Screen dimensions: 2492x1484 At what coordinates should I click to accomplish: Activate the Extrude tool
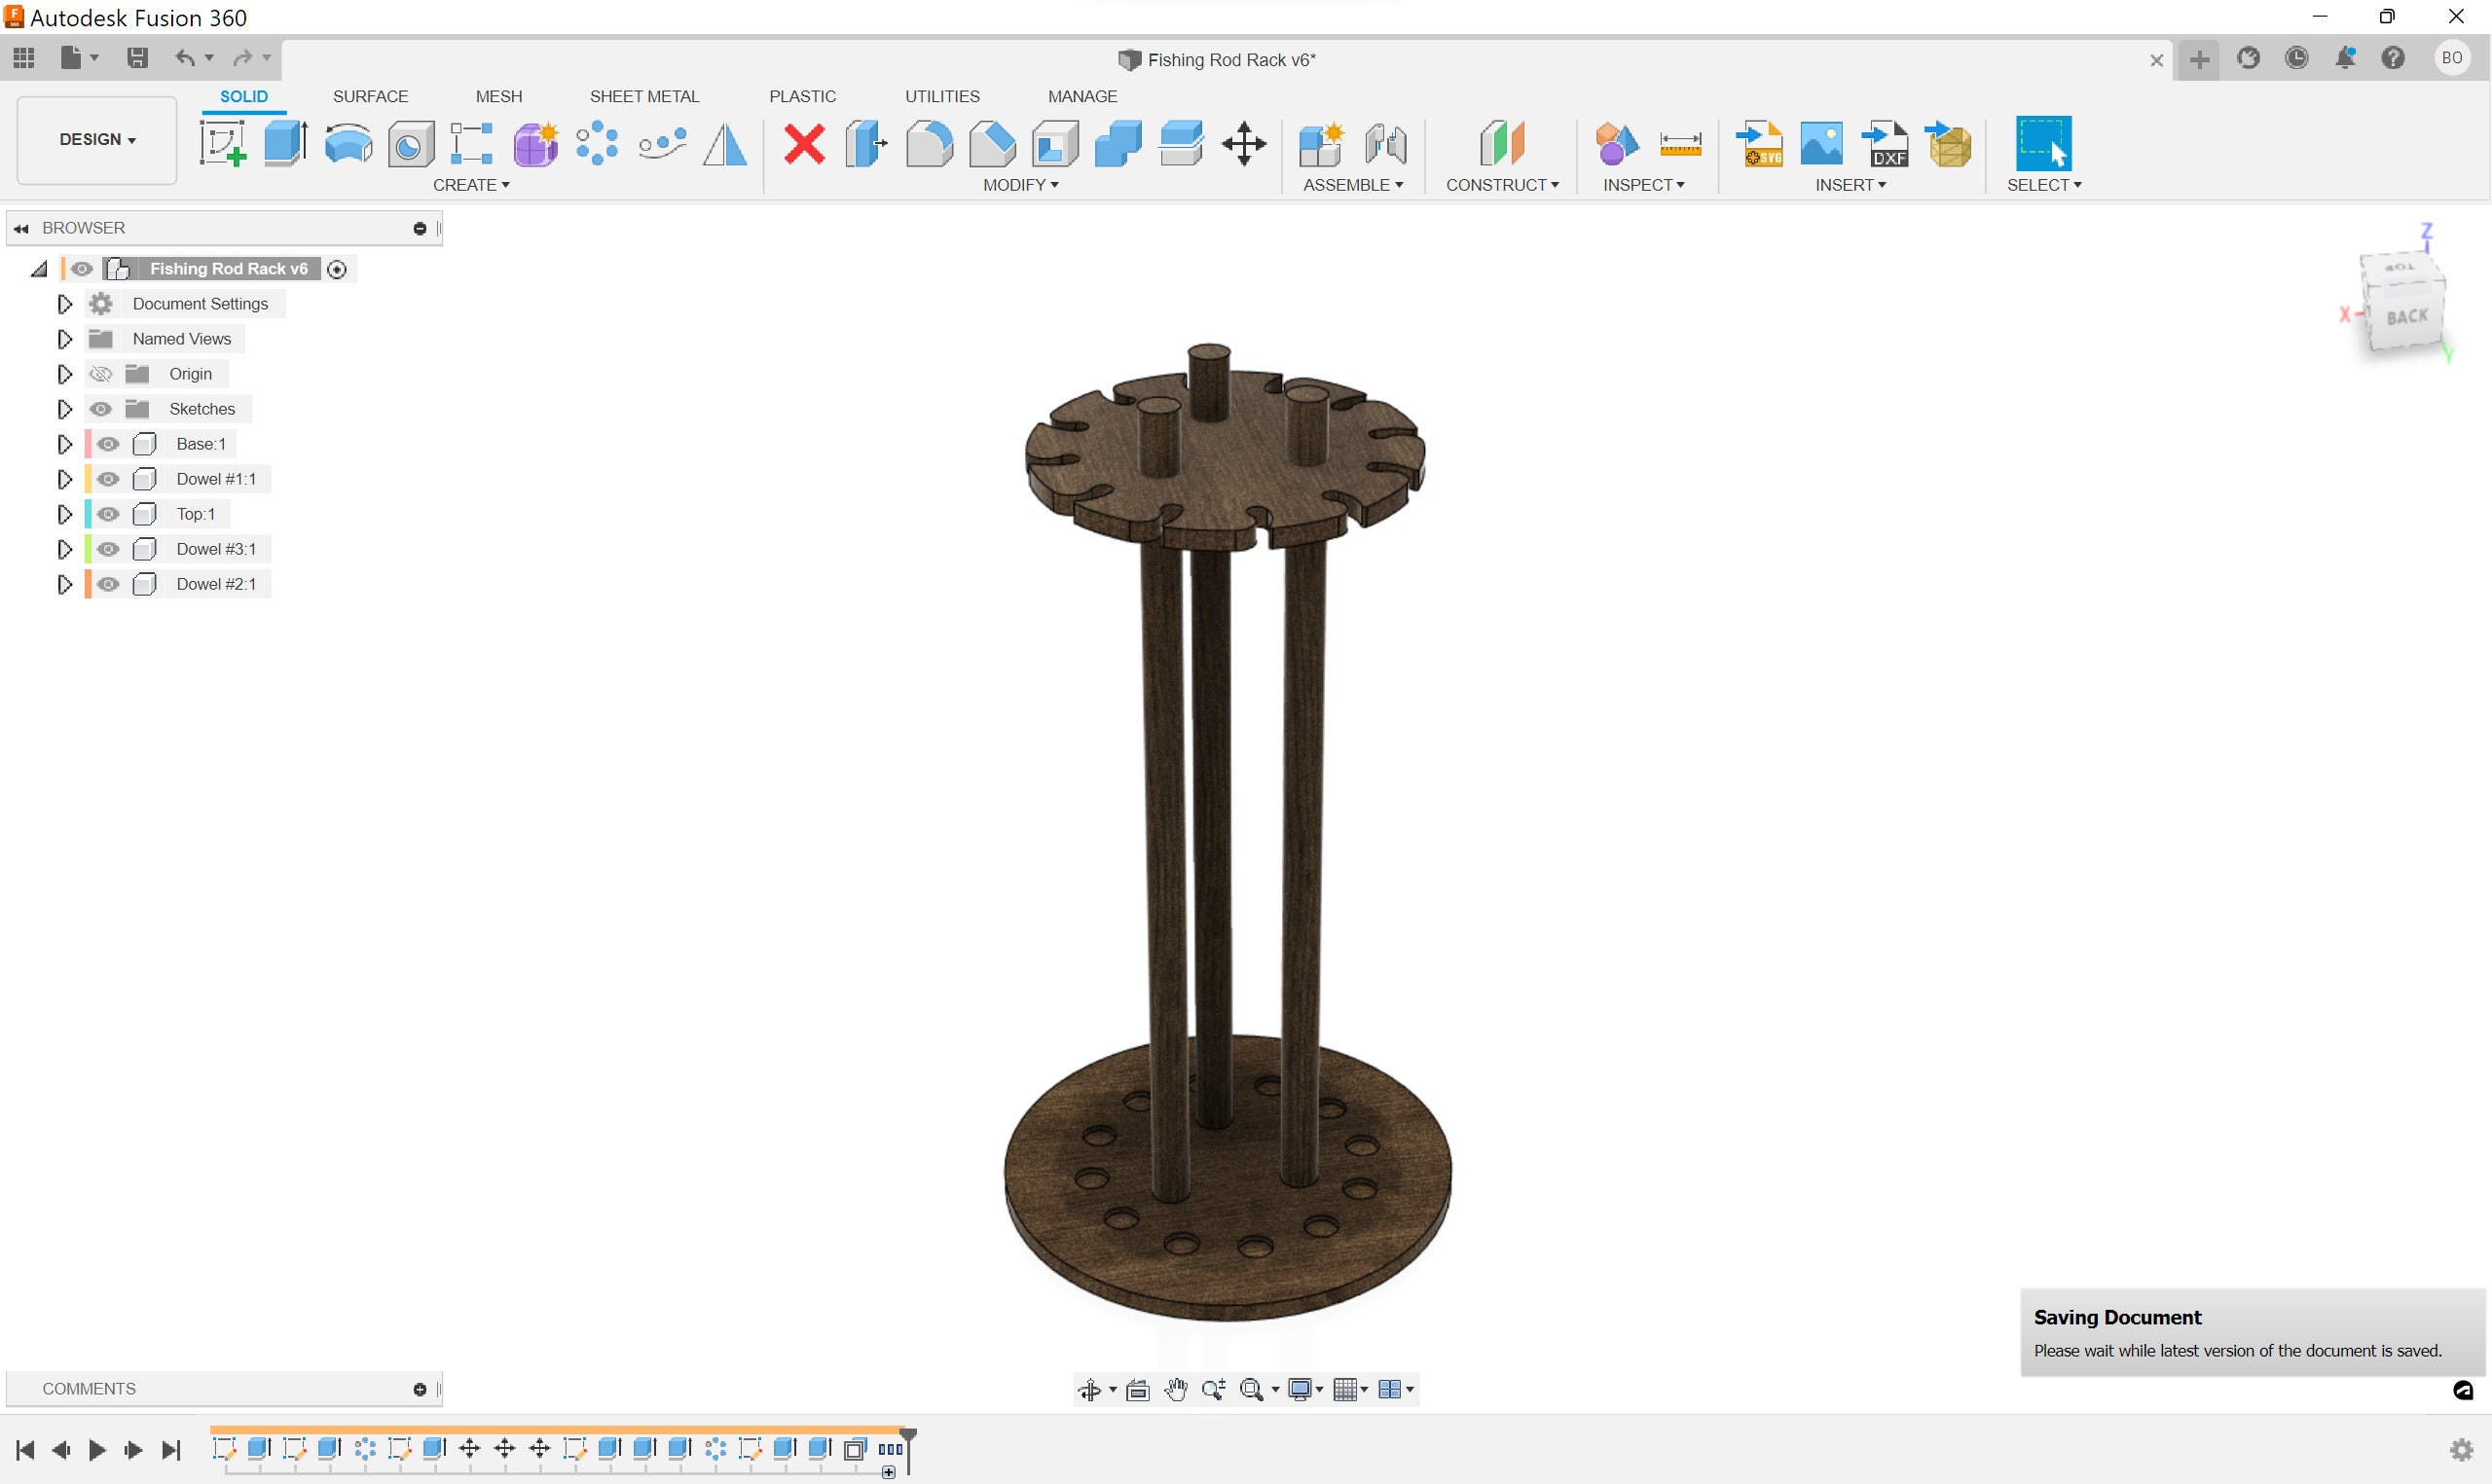pos(285,143)
